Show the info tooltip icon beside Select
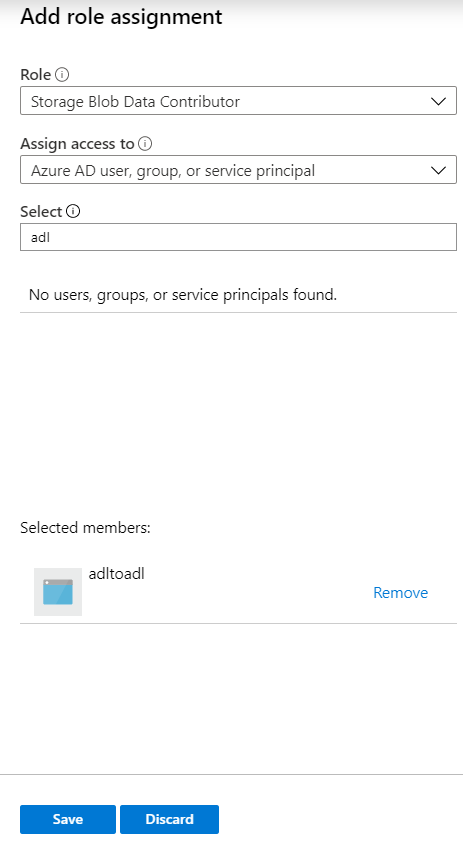The height and width of the screenshot is (847, 463). (x=73, y=211)
